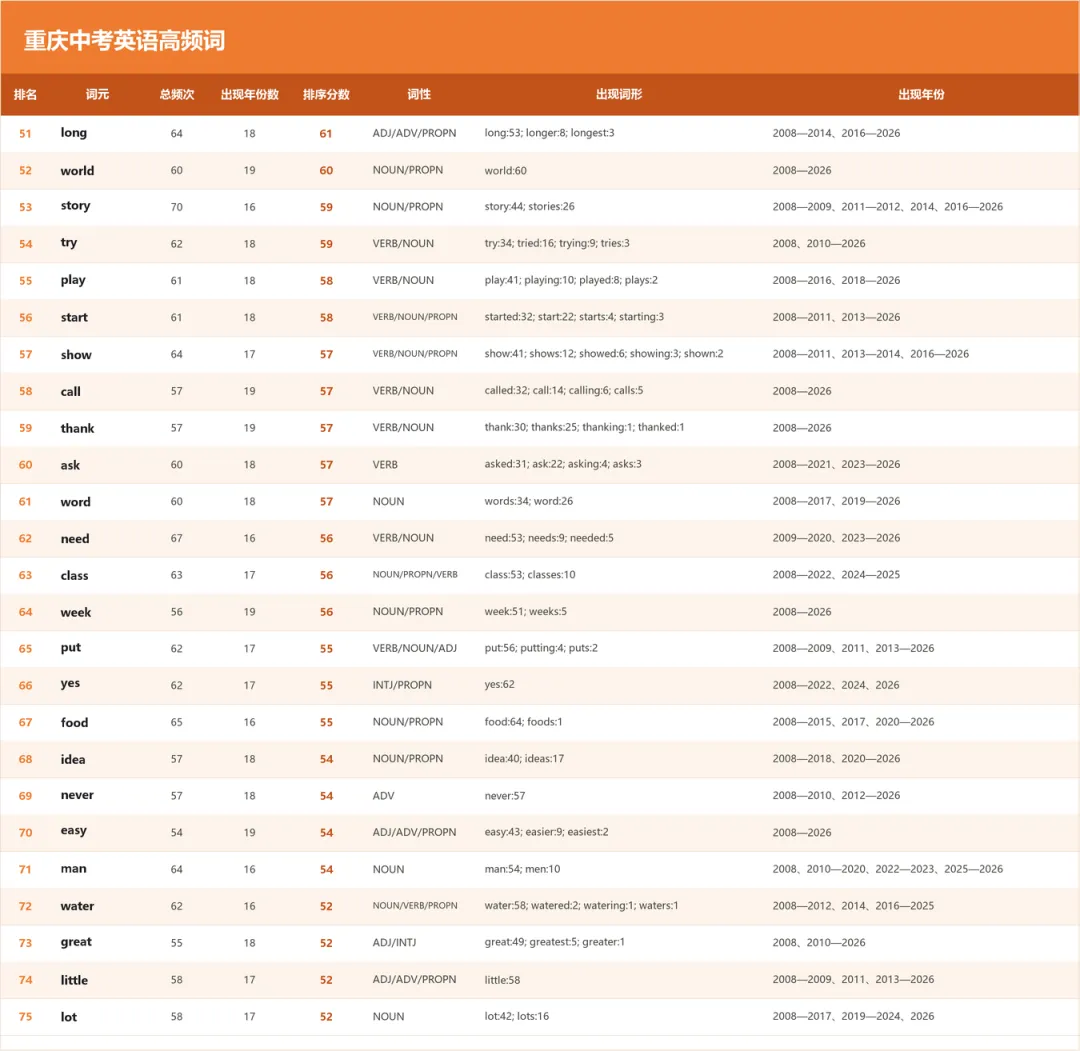The width and height of the screenshot is (1080, 1051).
Task: Click the years "2009—2020、2023—2026" in the need row
Action: pyautogui.click(x=836, y=538)
